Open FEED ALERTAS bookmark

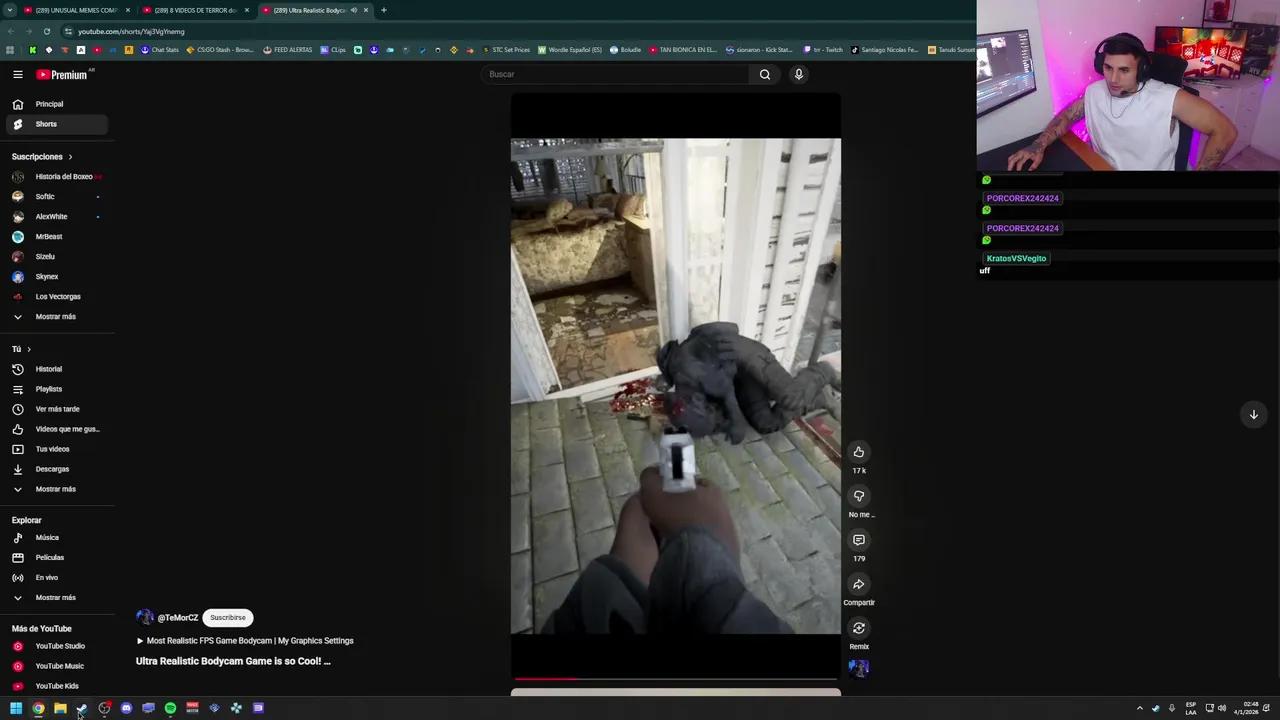pos(287,50)
